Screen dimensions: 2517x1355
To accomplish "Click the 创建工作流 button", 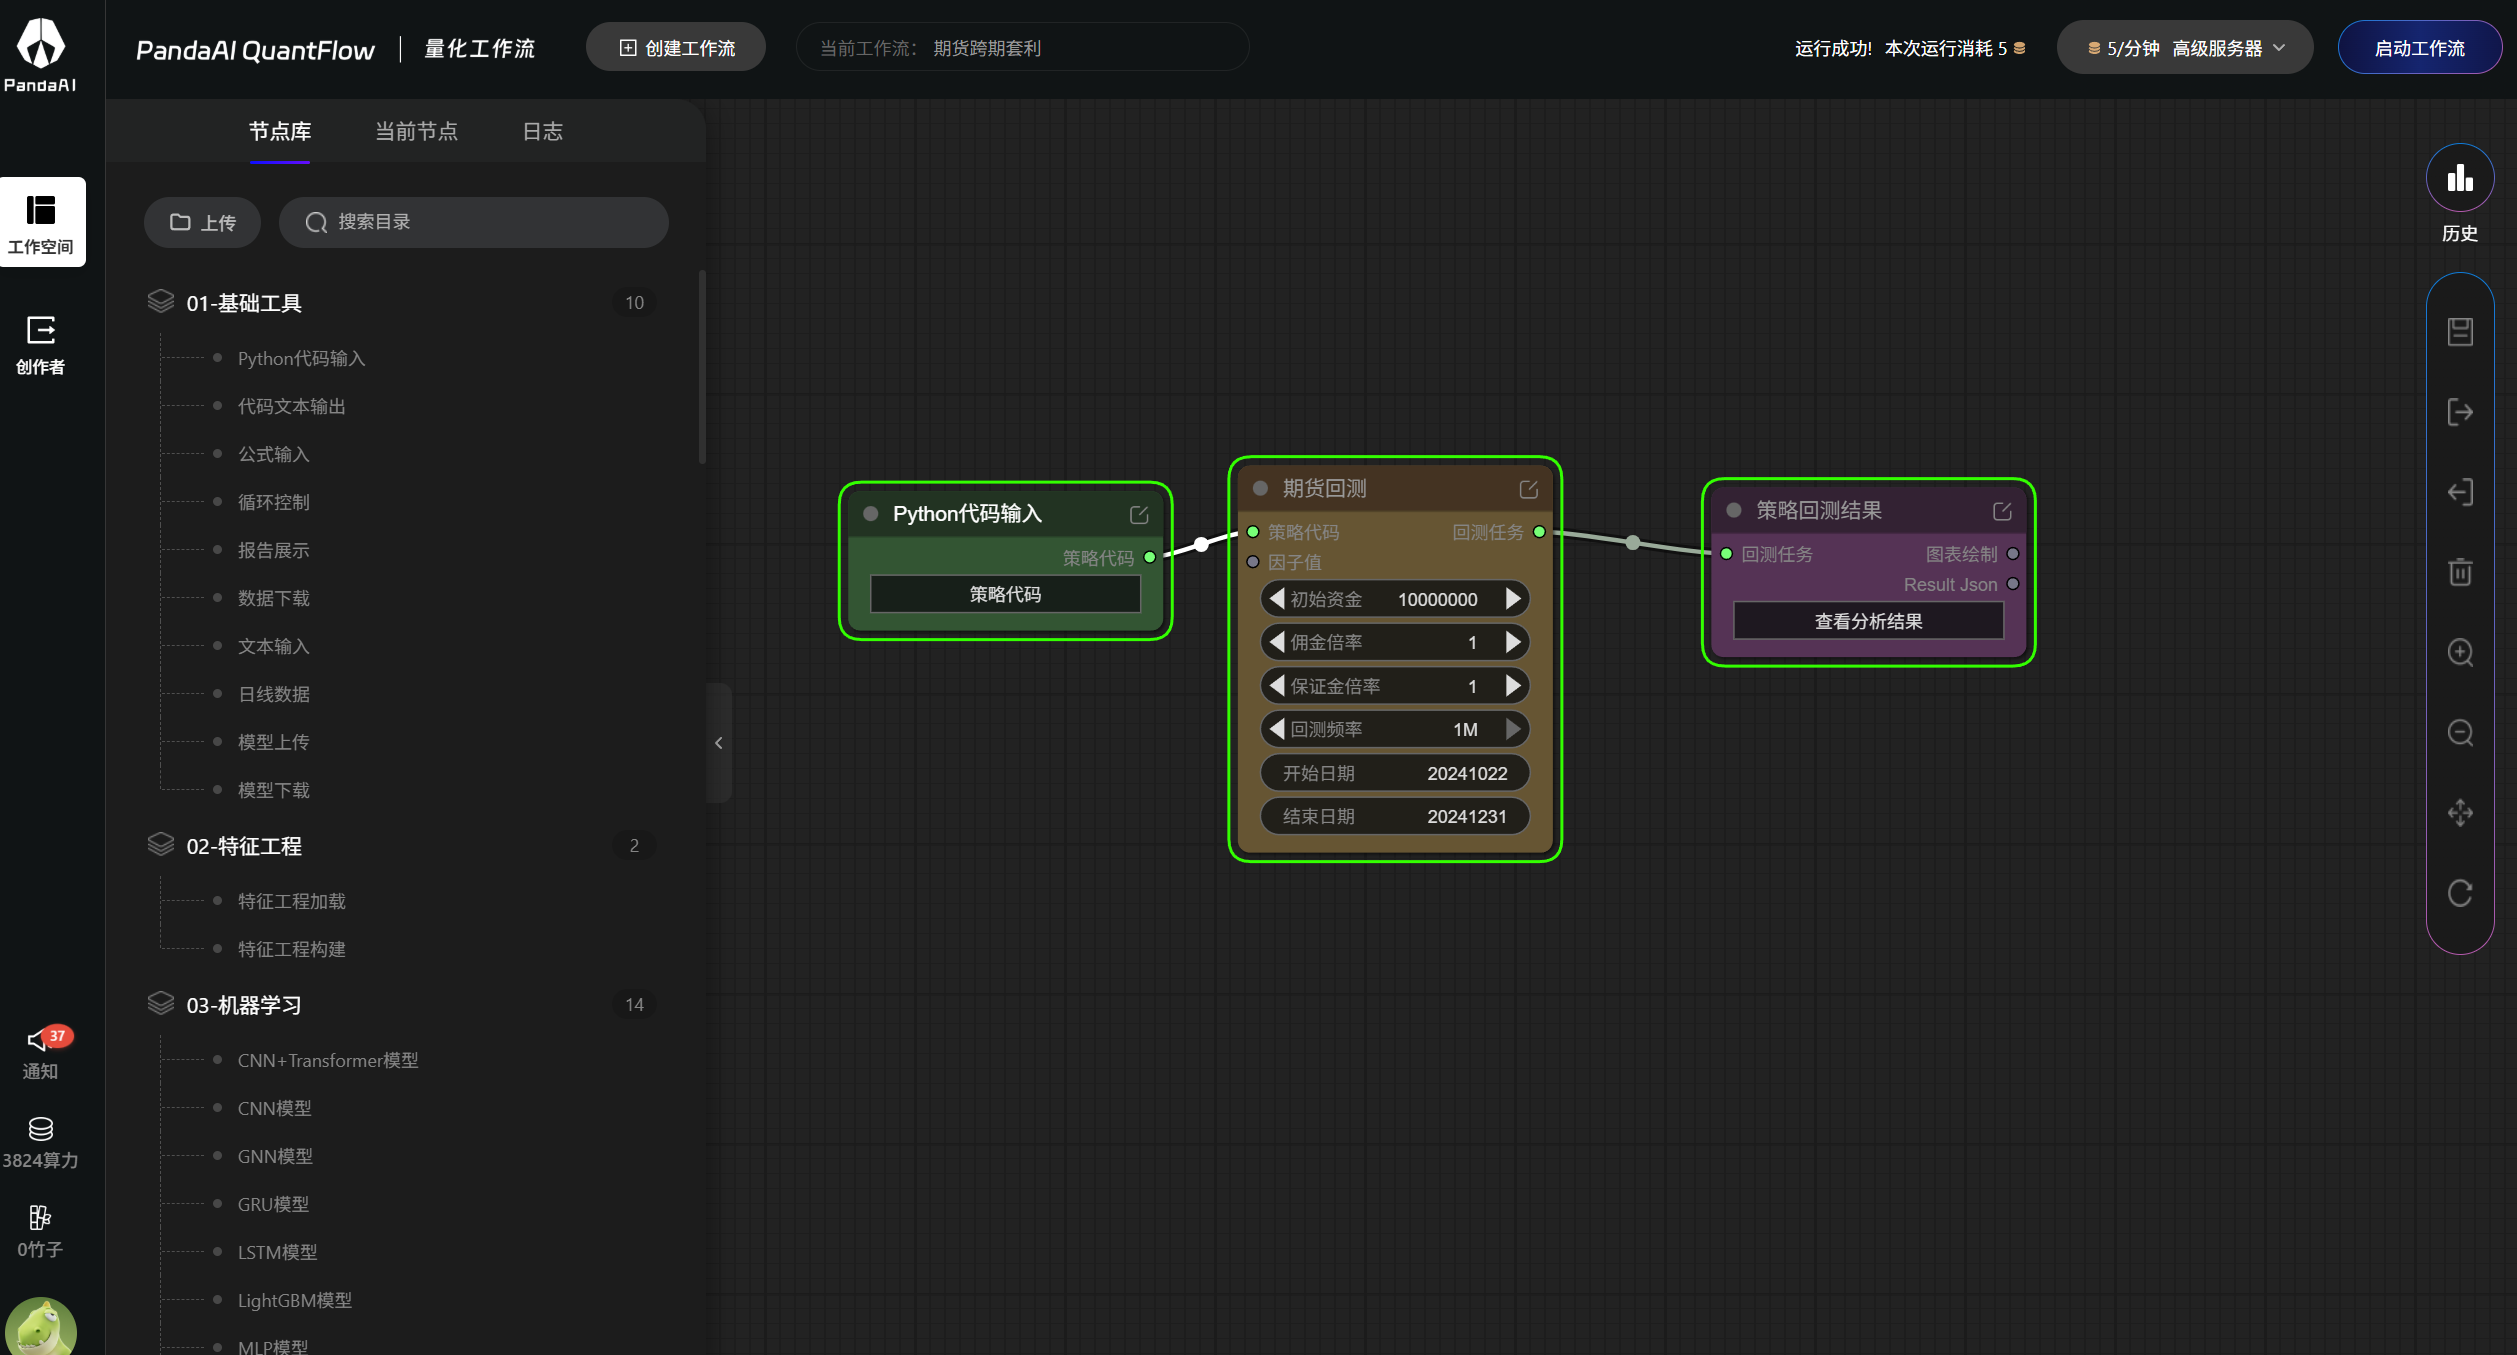I will [676, 48].
